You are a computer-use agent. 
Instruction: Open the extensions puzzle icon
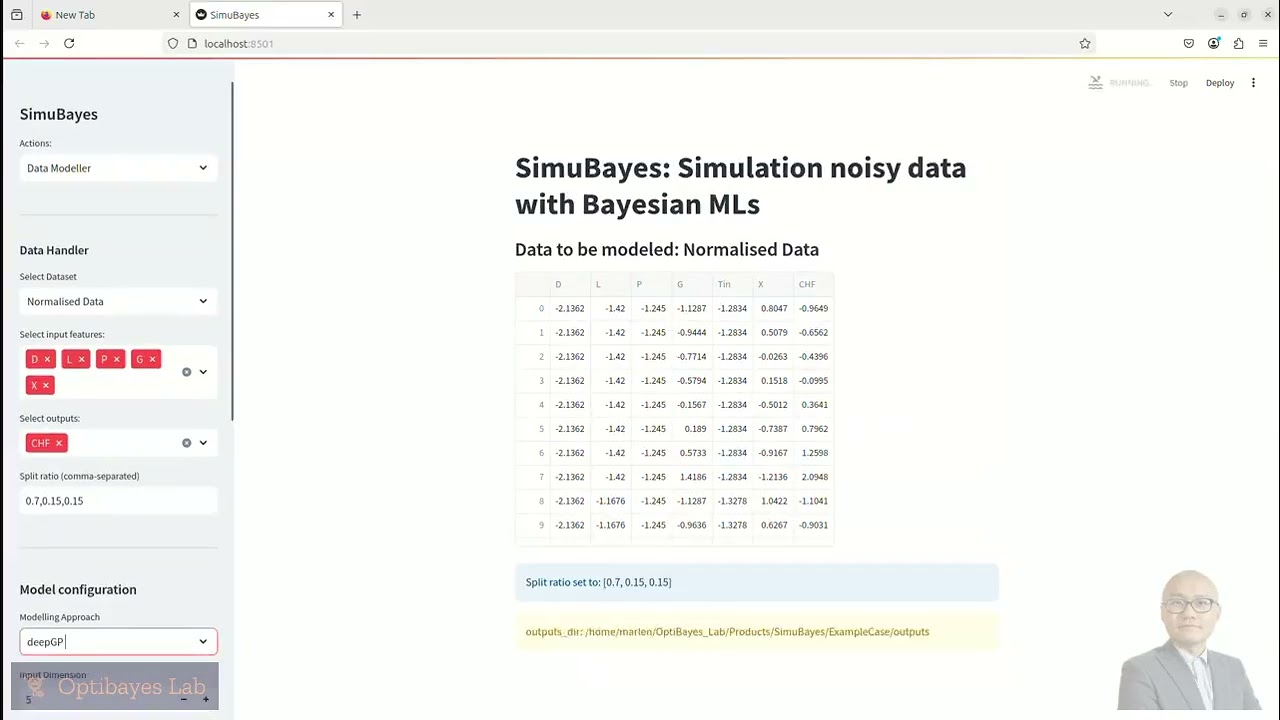(x=1238, y=43)
